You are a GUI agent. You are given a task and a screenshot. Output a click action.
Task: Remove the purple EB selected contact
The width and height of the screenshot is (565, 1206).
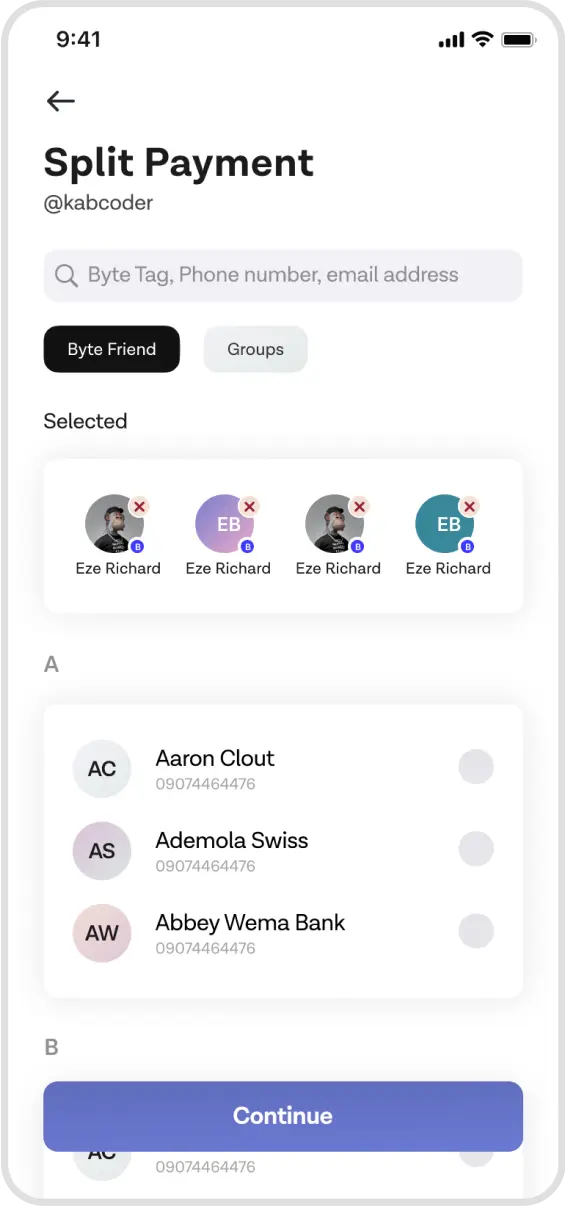pos(249,507)
